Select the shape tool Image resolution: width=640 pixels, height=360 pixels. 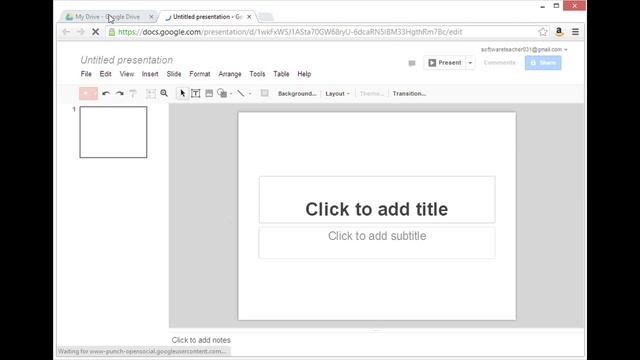coord(222,93)
